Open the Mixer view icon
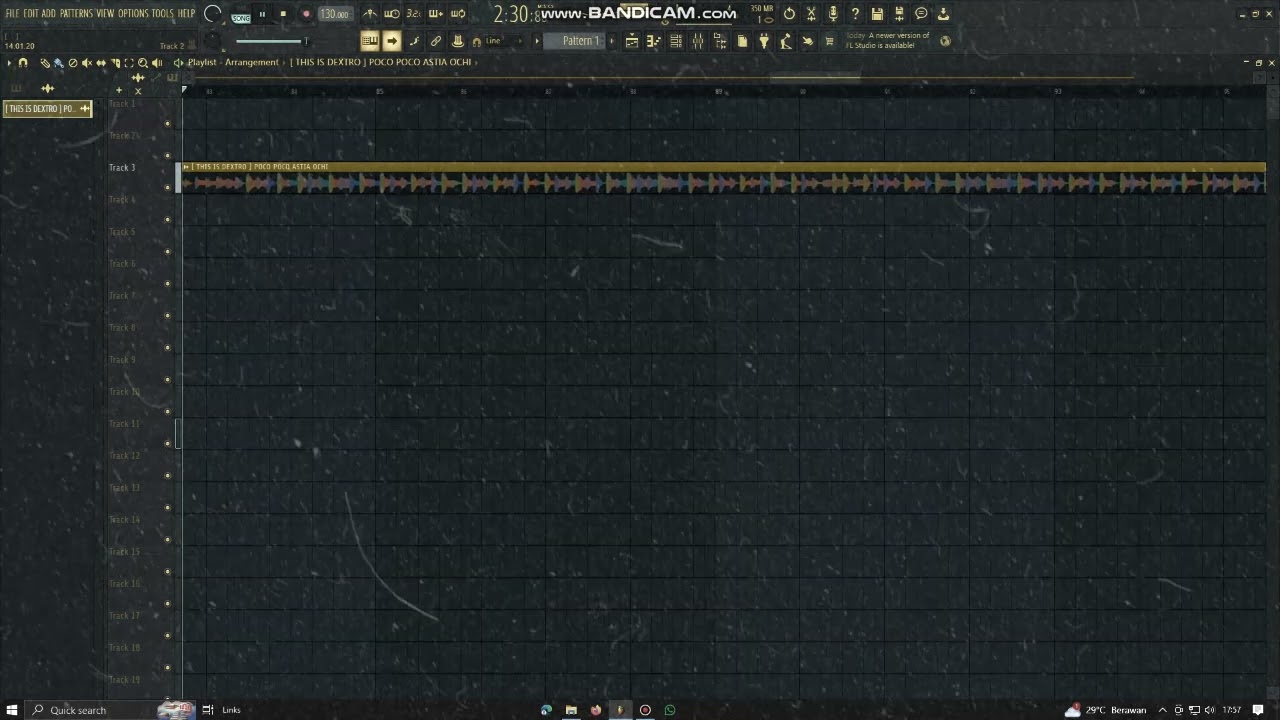Viewport: 1280px width, 720px height. coord(697,41)
